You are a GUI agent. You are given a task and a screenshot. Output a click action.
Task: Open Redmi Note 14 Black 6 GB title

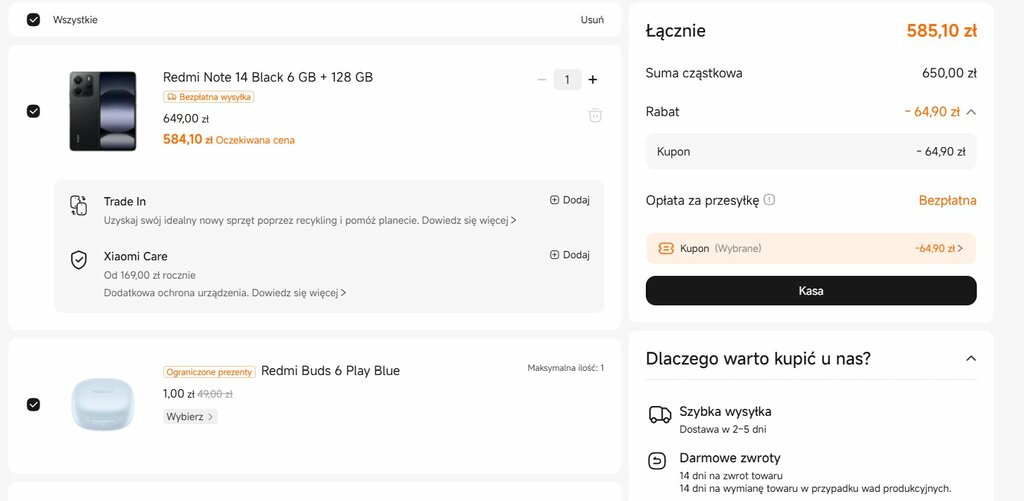pyautogui.click(x=268, y=77)
